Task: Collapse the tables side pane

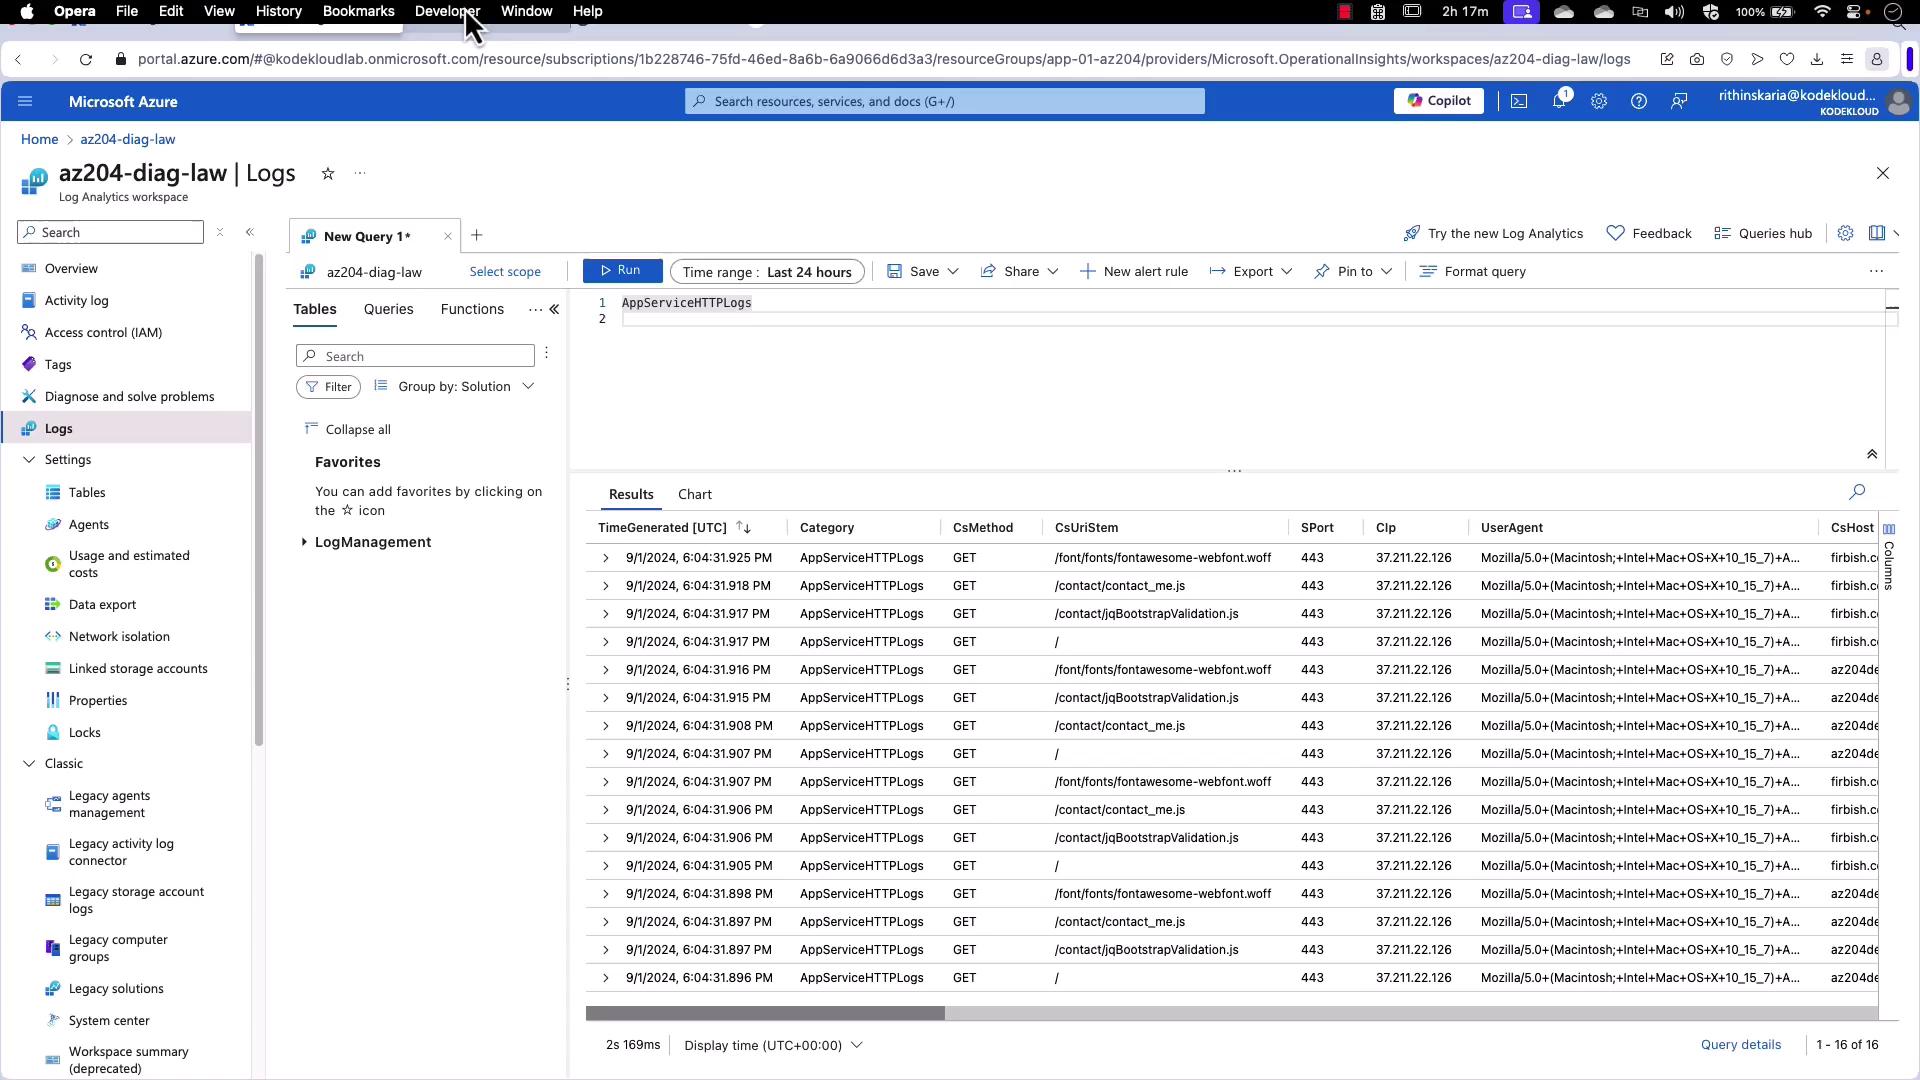Action: coord(554,310)
